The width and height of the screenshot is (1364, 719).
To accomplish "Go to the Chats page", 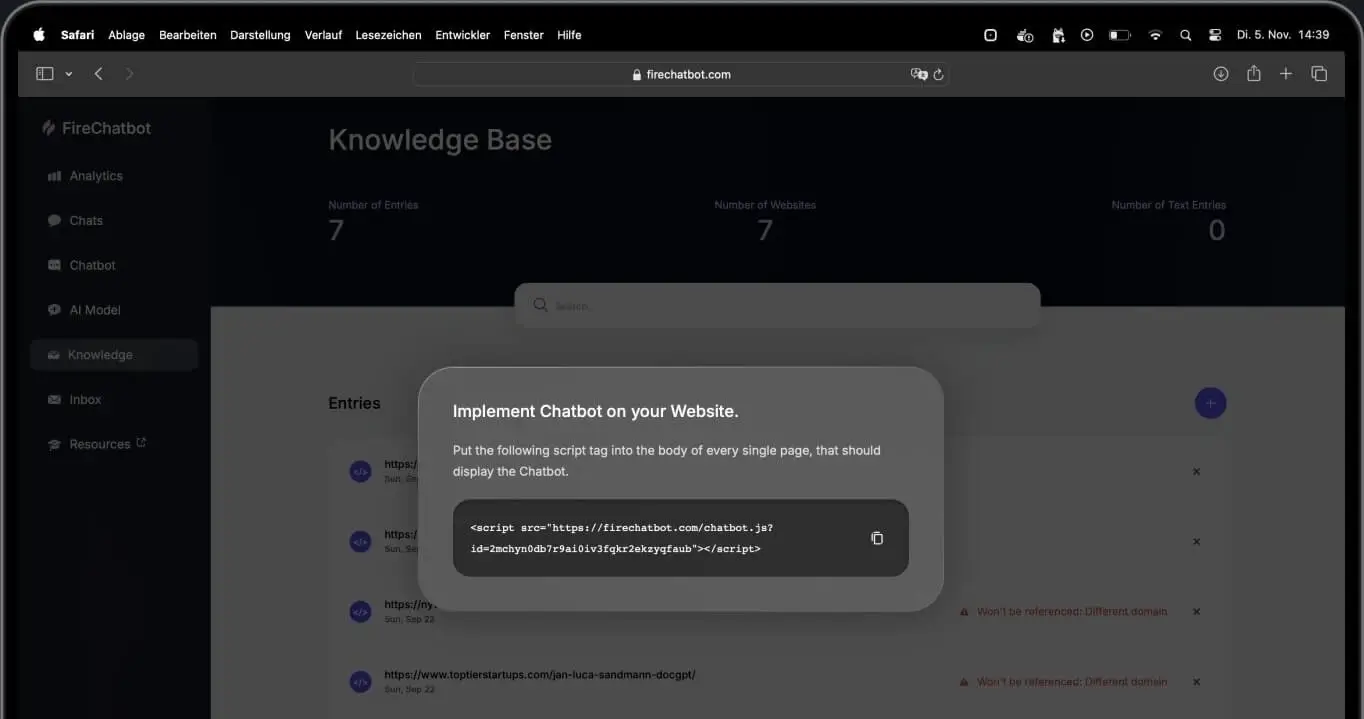I will click(x=75, y=221).
